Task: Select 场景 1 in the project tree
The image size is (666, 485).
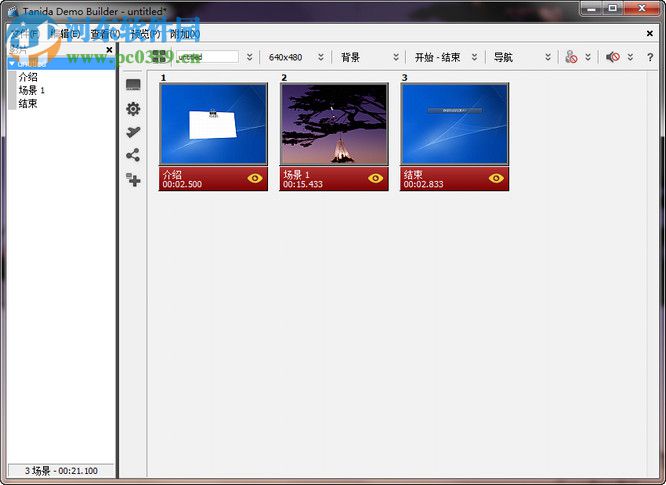Action: [x=31, y=90]
